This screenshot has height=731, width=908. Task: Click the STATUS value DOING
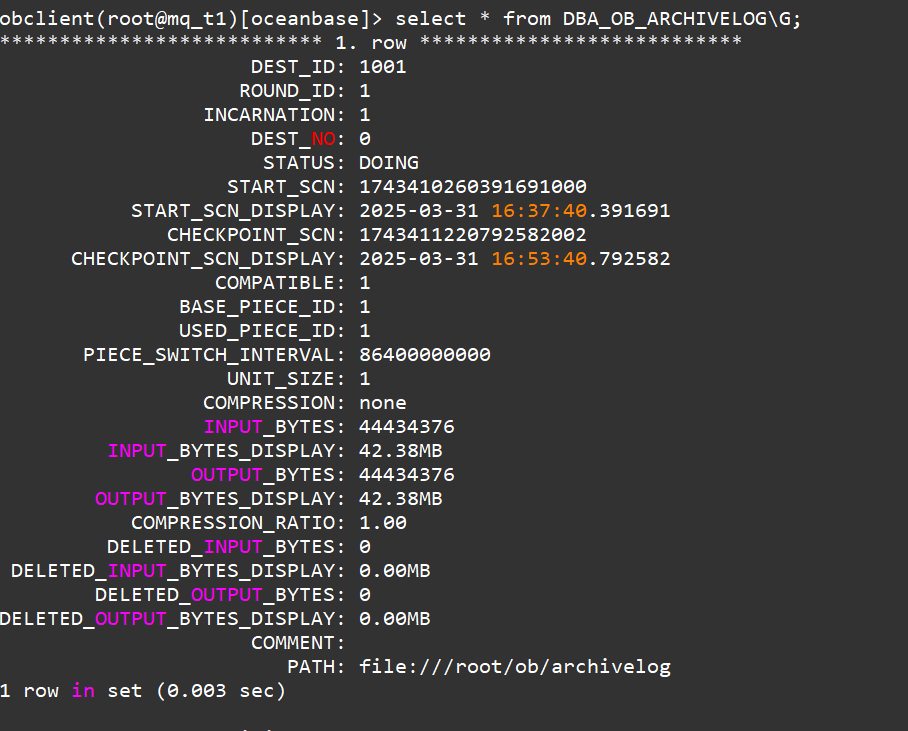click(x=389, y=163)
